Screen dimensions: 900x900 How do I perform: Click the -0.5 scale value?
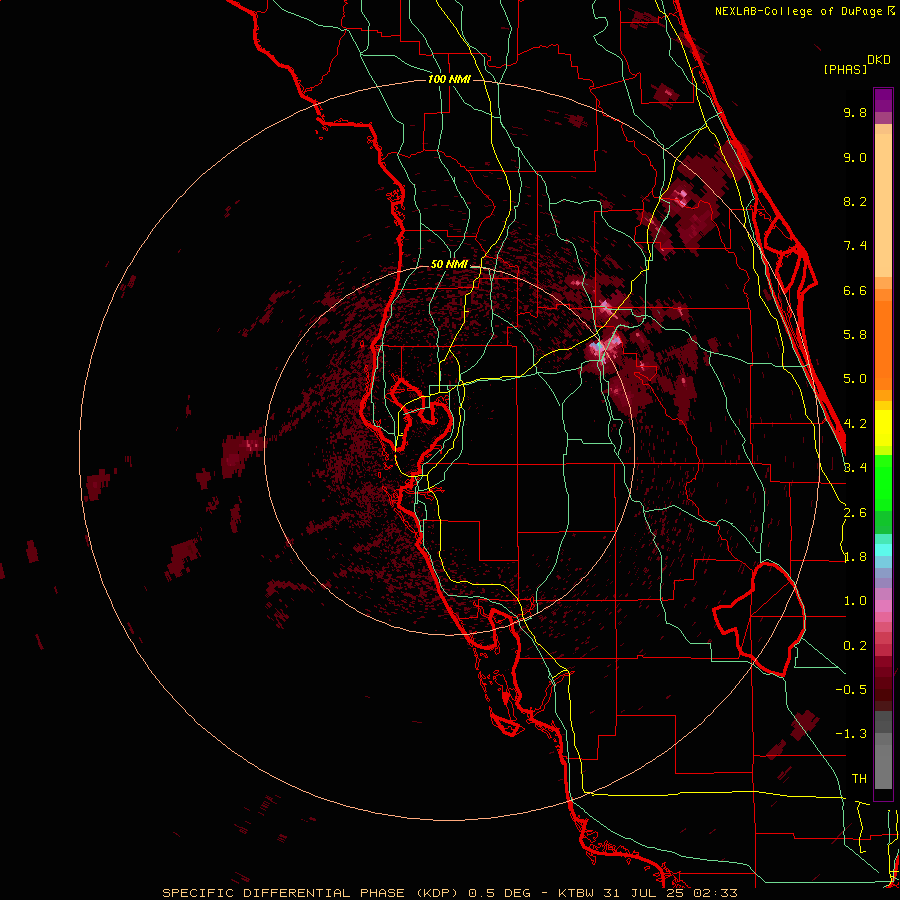coord(851,690)
